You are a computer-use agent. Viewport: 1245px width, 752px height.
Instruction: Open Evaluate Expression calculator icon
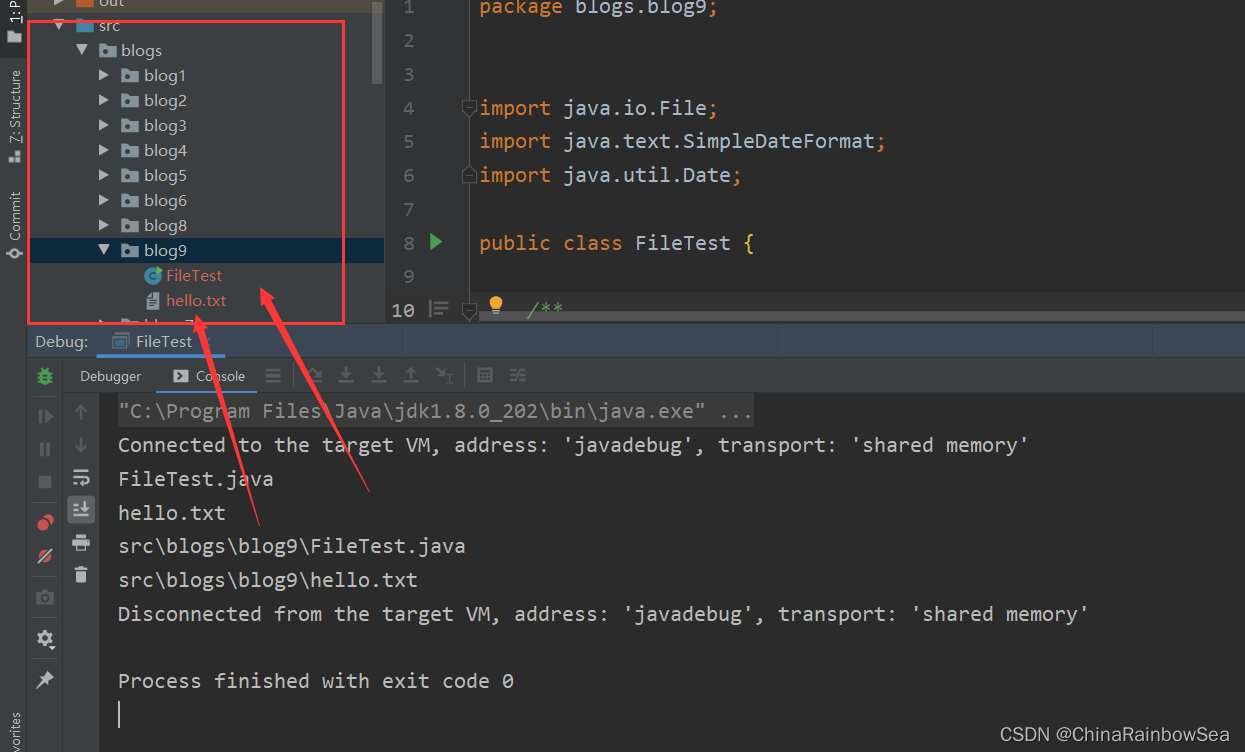[x=485, y=375]
